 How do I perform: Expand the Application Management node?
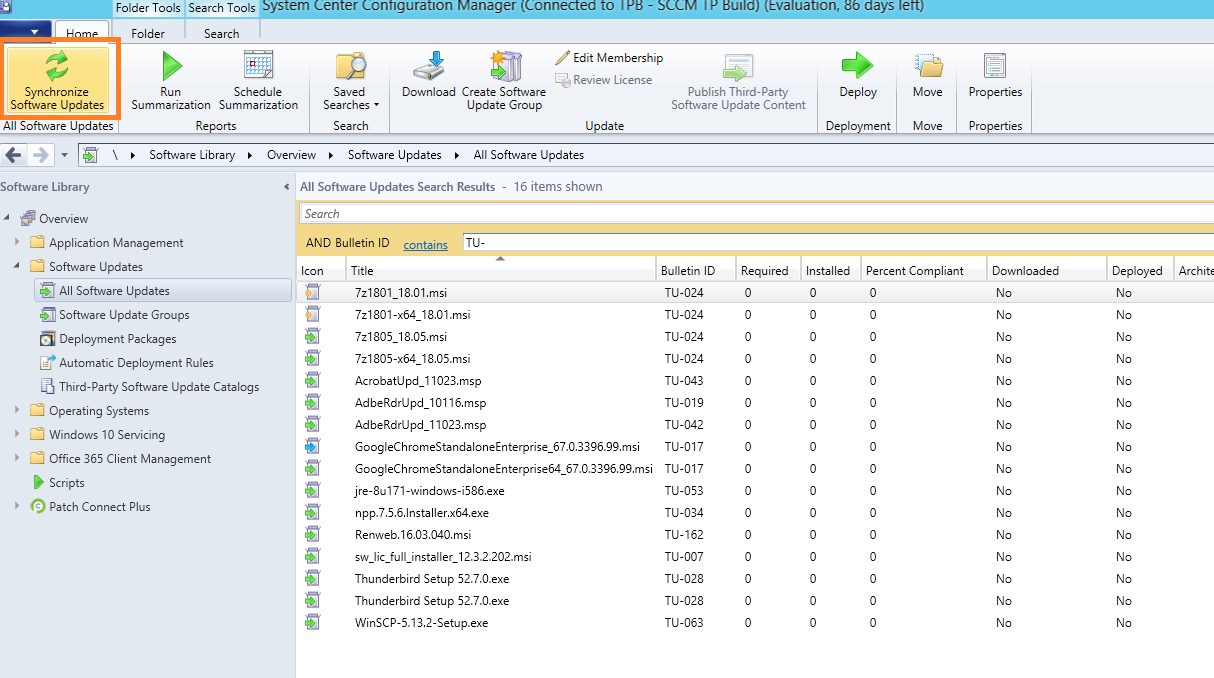17,243
